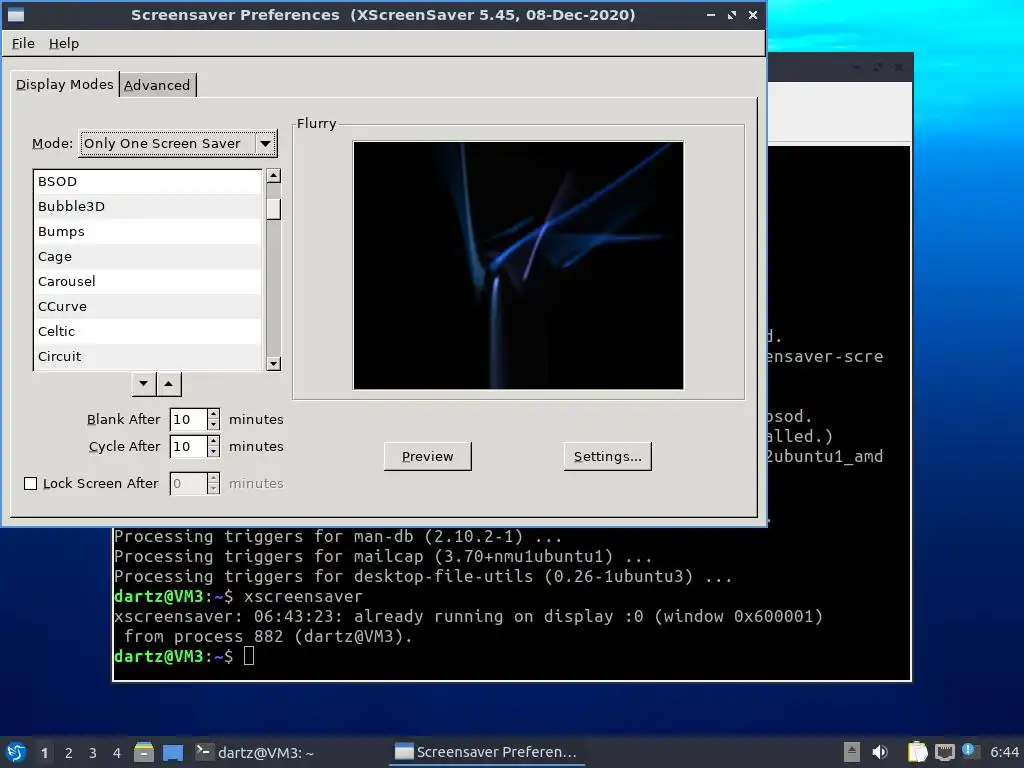The image size is (1024, 768).
Task: Select Carousel in the screensaver list
Action: click(148, 281)
